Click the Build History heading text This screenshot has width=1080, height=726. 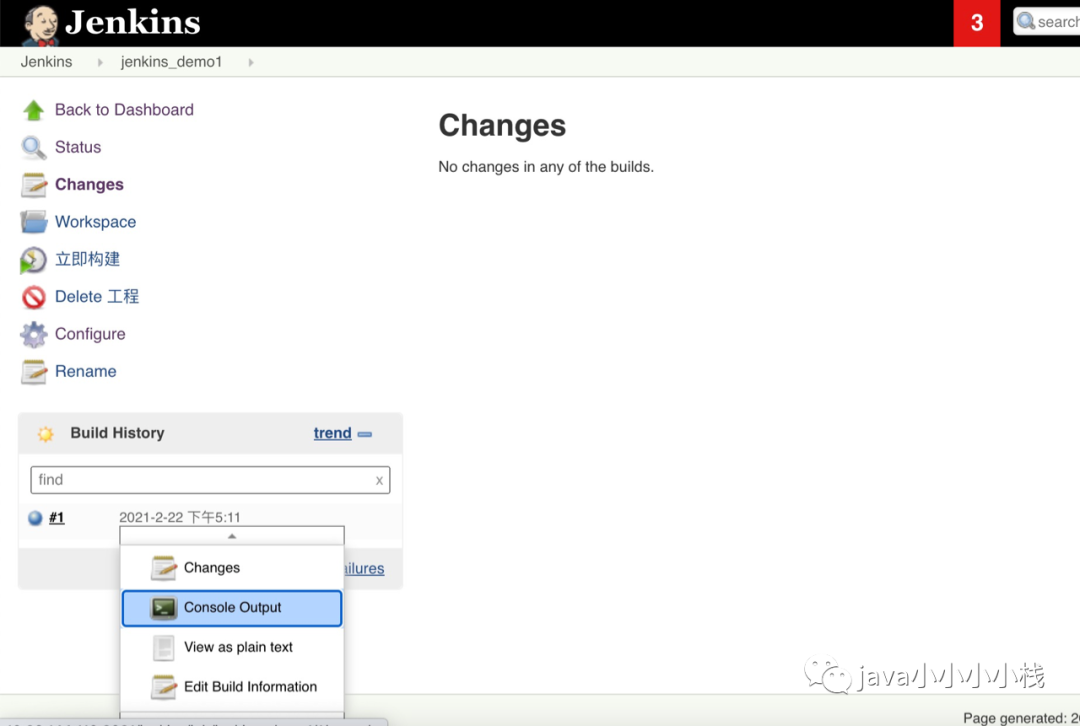(x=118, y=433)
